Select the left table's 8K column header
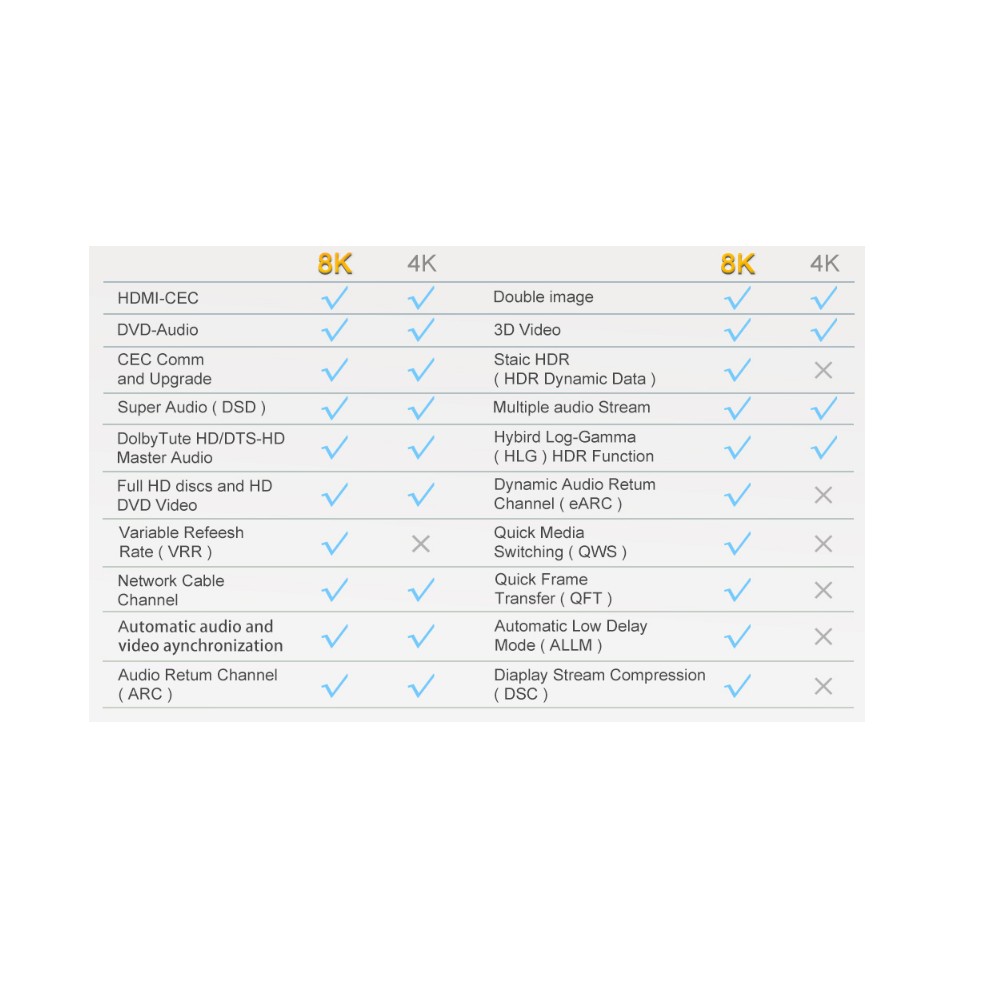Viewport: 1000px width, 1000px height. (335, 264)
